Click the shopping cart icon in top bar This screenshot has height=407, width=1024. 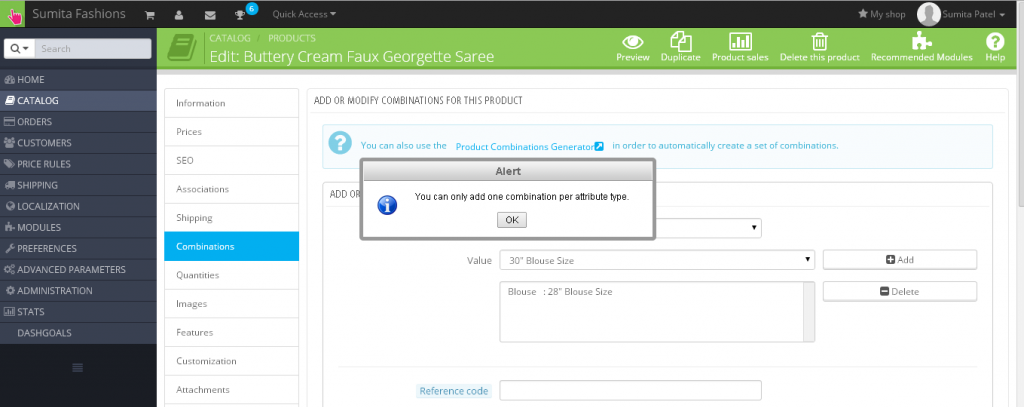pyautogui.click(x=149, y=15)
